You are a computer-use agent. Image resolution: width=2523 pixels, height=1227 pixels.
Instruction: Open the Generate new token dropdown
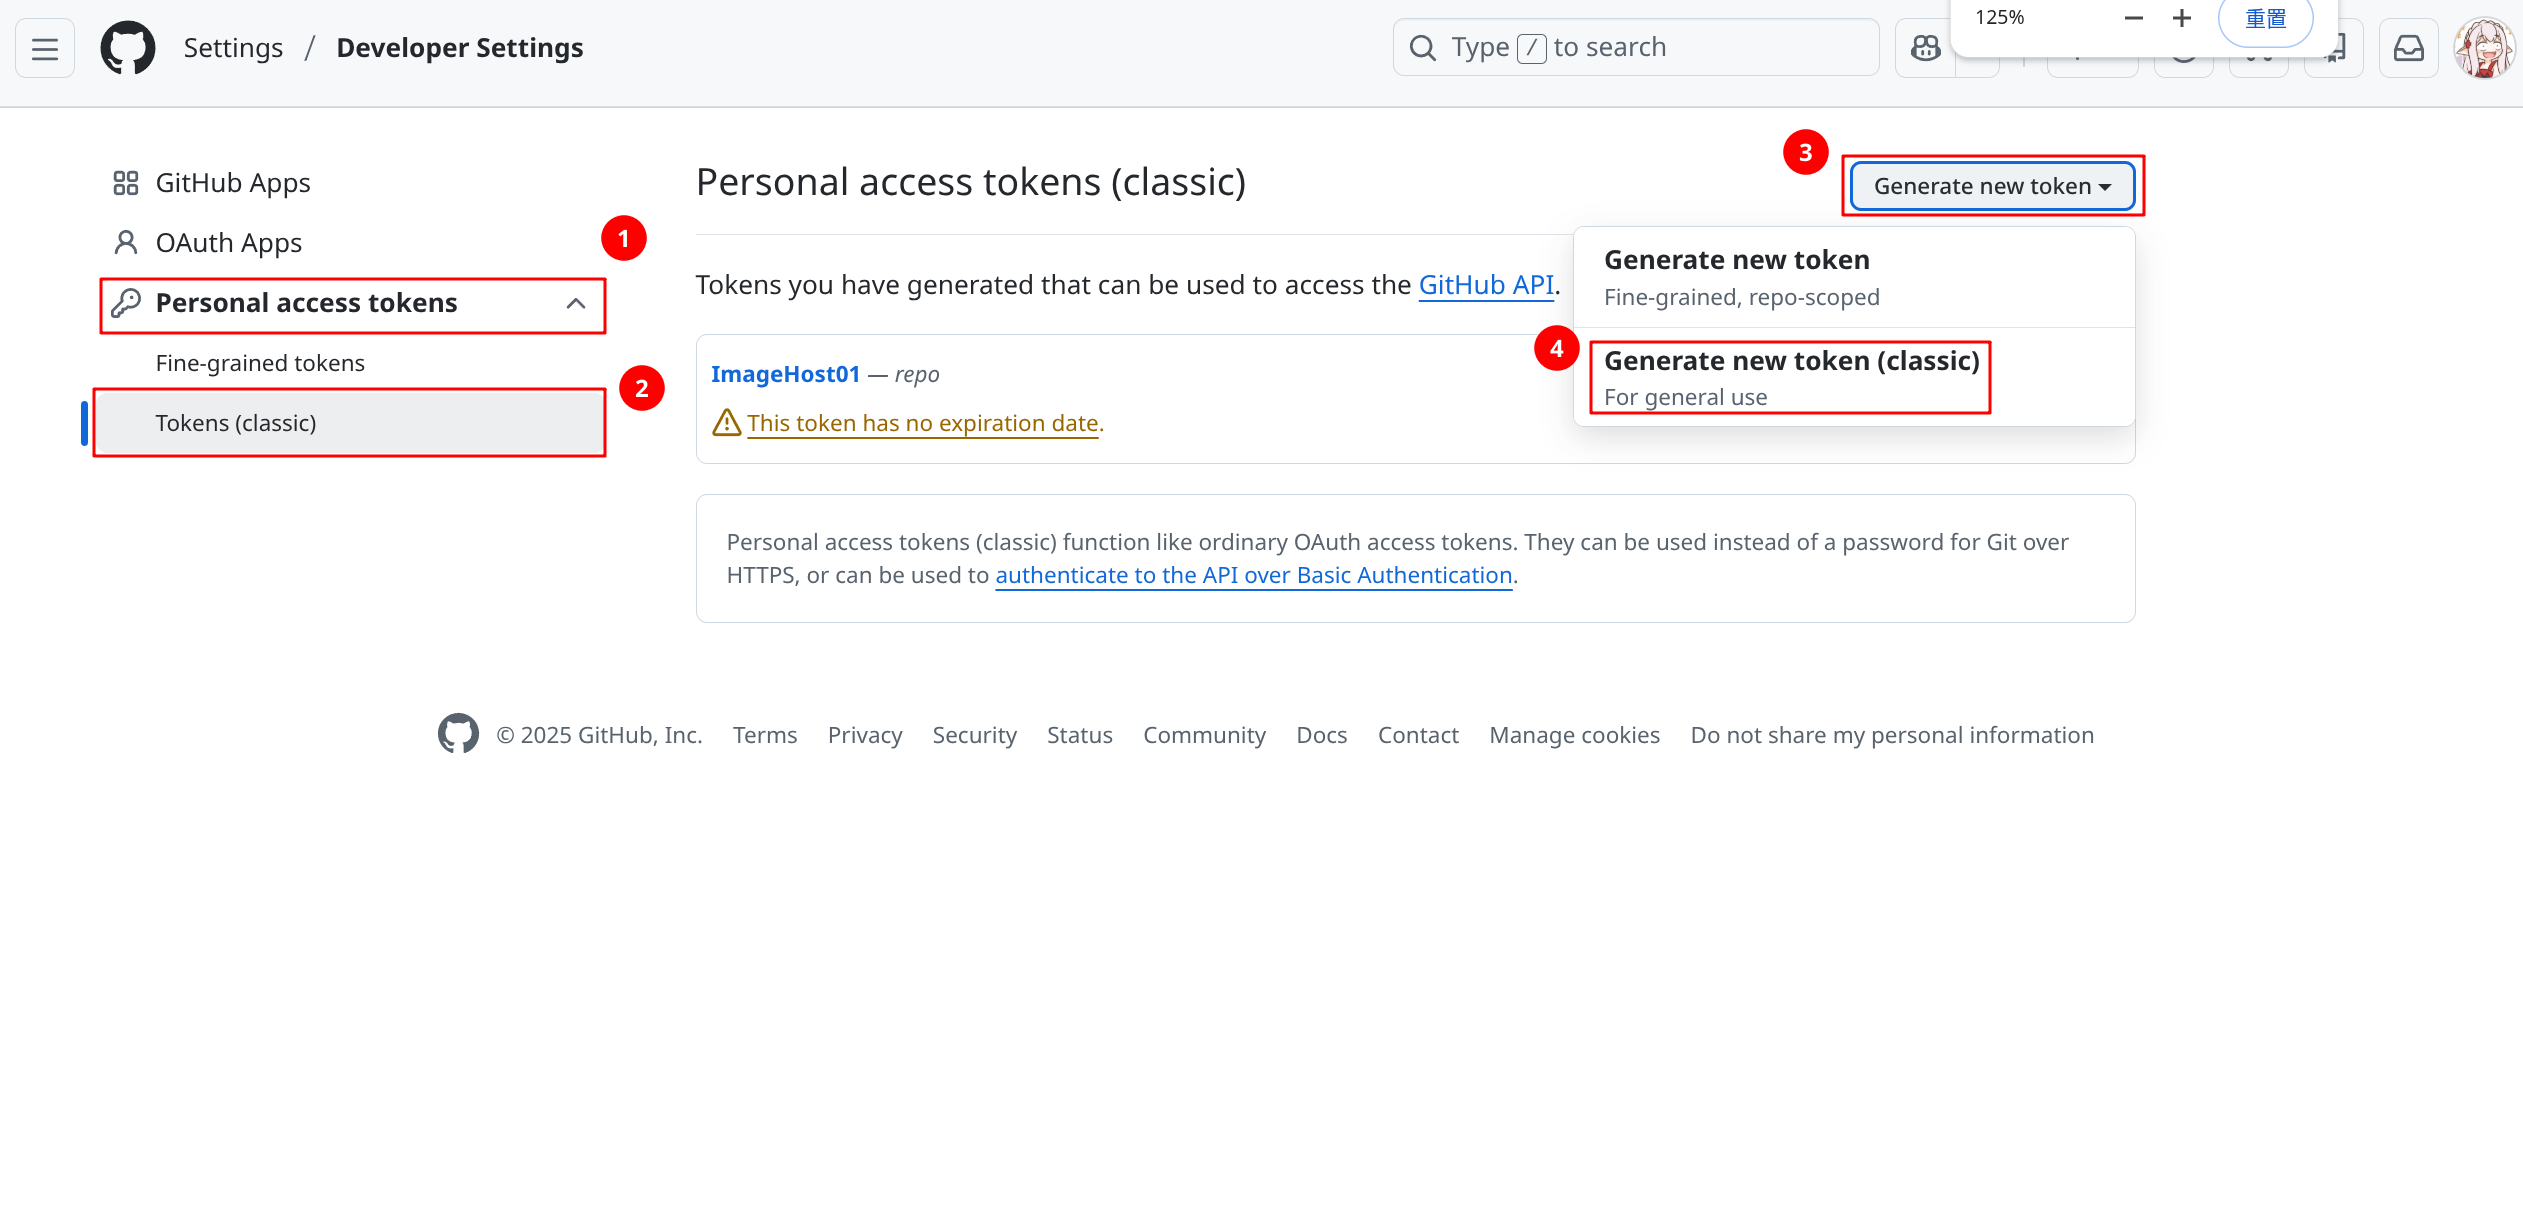pyautogui.click(x=1992, y=186)
